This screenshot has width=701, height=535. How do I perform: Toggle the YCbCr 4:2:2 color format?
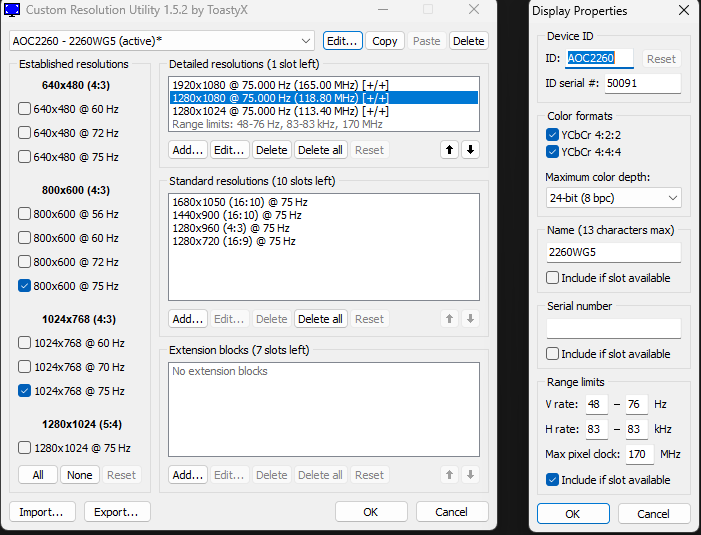click(553, 134)
